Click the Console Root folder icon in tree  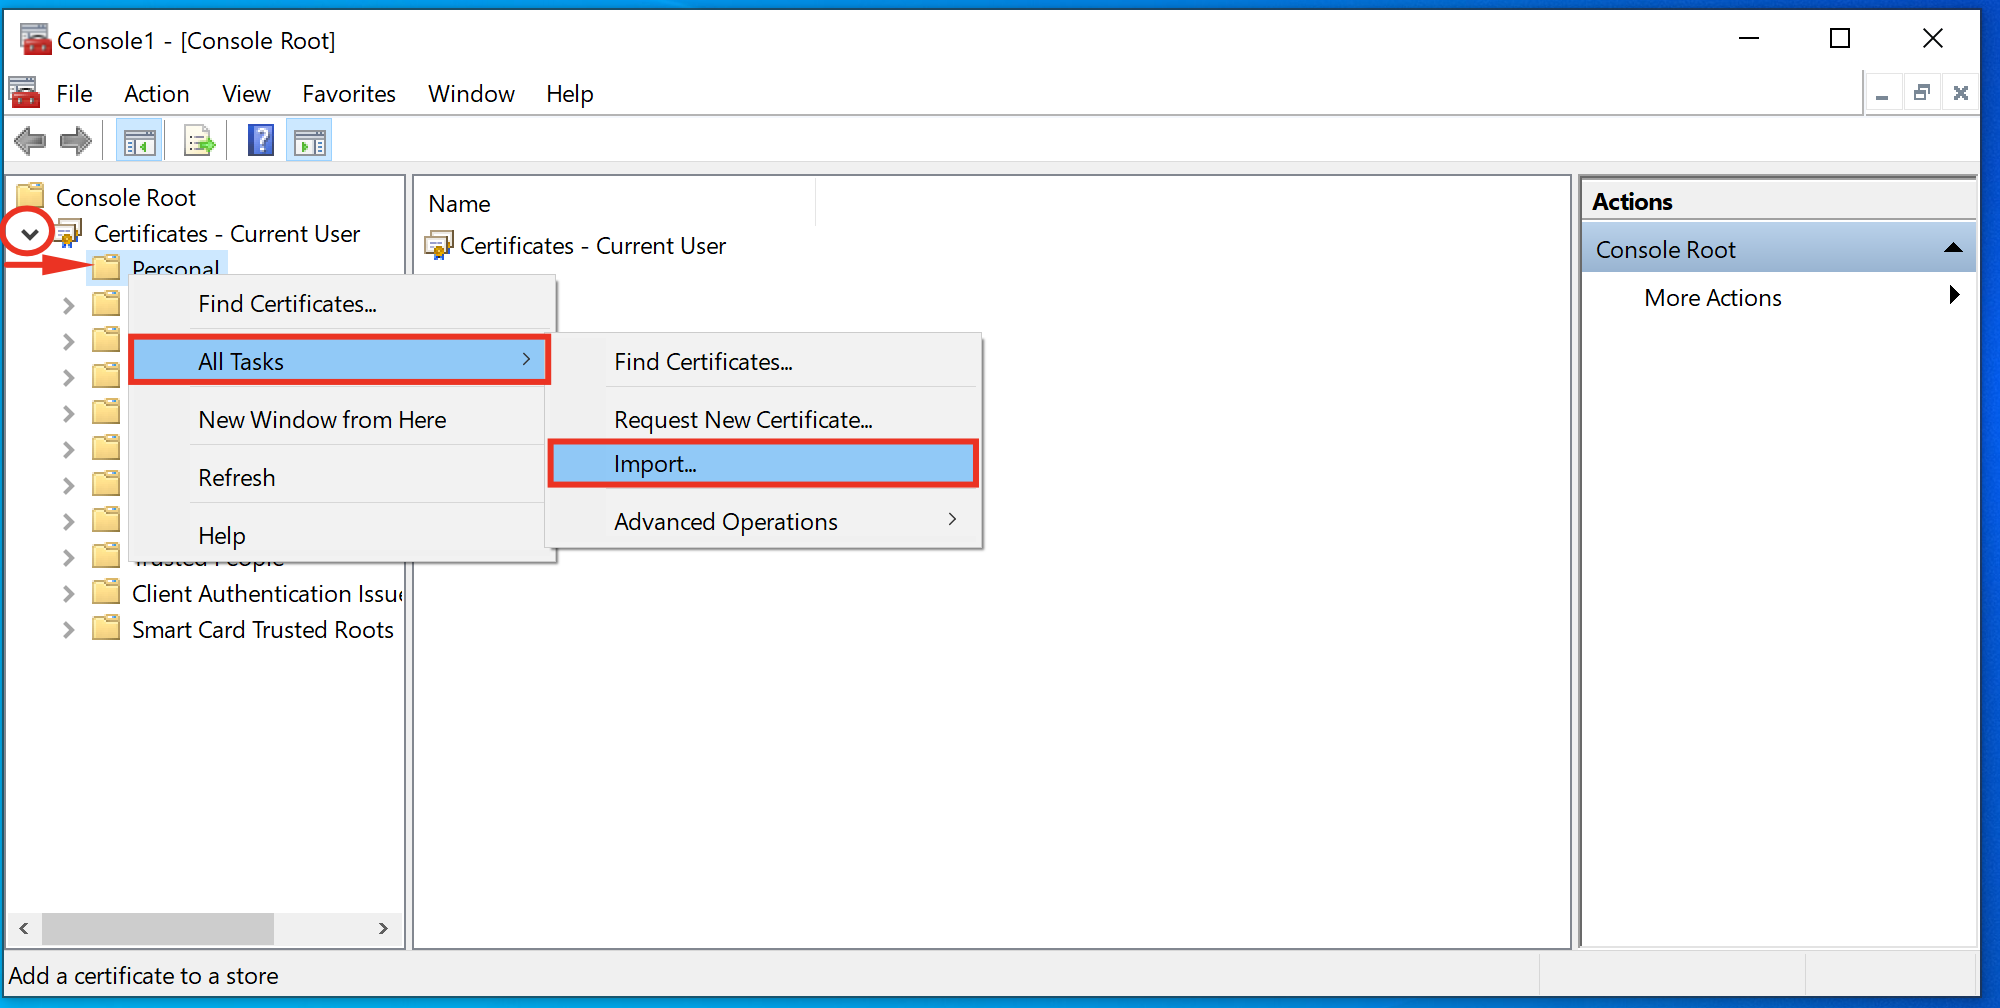point(31,197)
